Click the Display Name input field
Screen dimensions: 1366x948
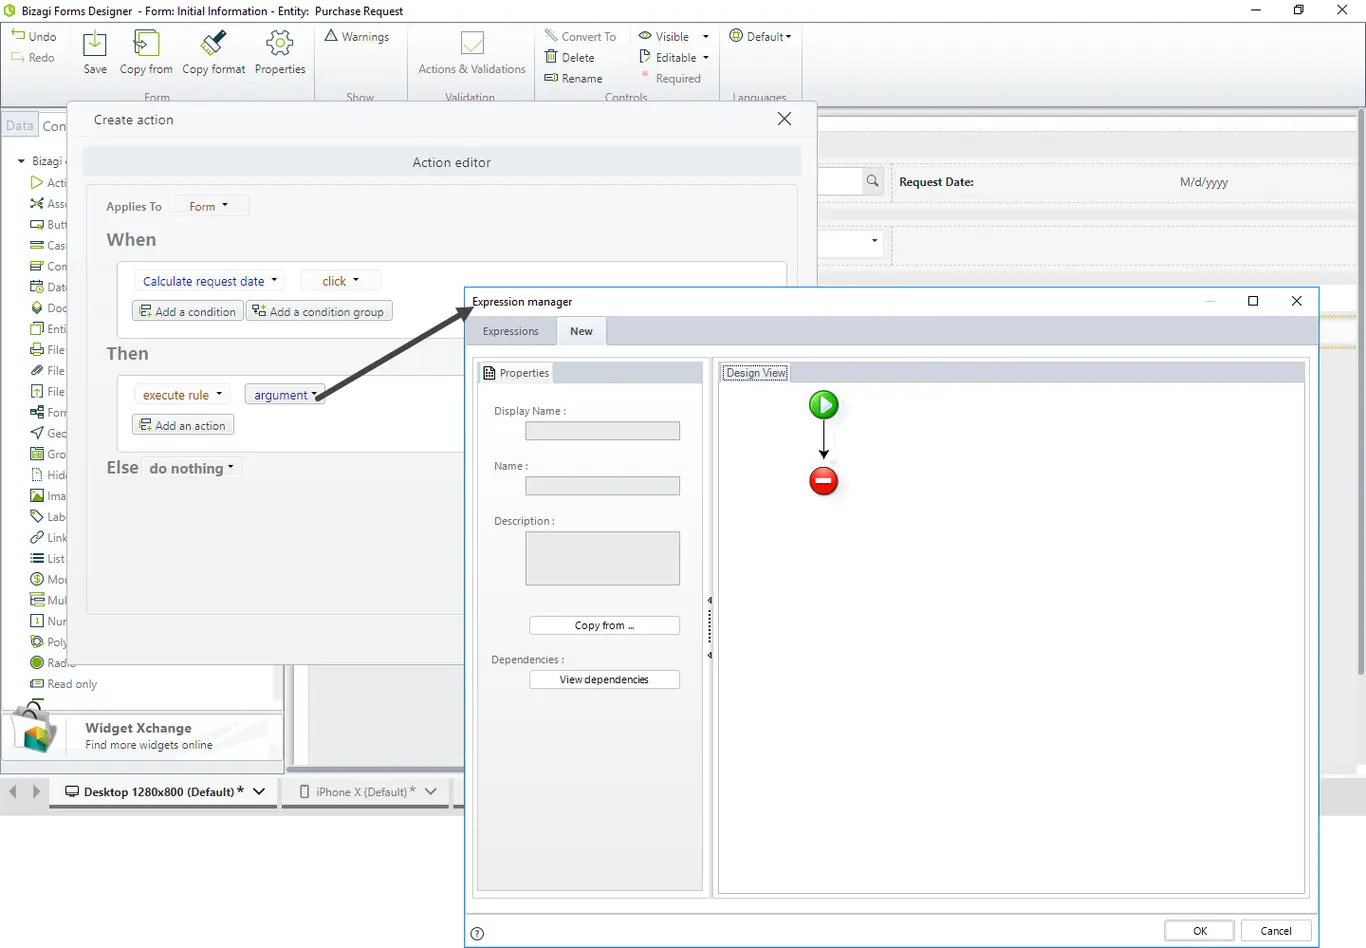tap(602, 431)
